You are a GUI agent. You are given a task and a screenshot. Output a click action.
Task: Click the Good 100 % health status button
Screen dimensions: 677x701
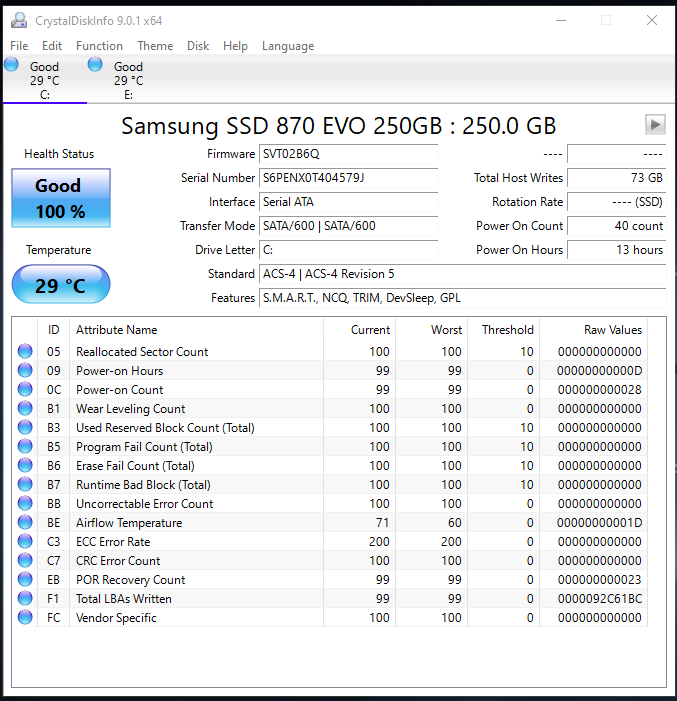tap(61, 198)
